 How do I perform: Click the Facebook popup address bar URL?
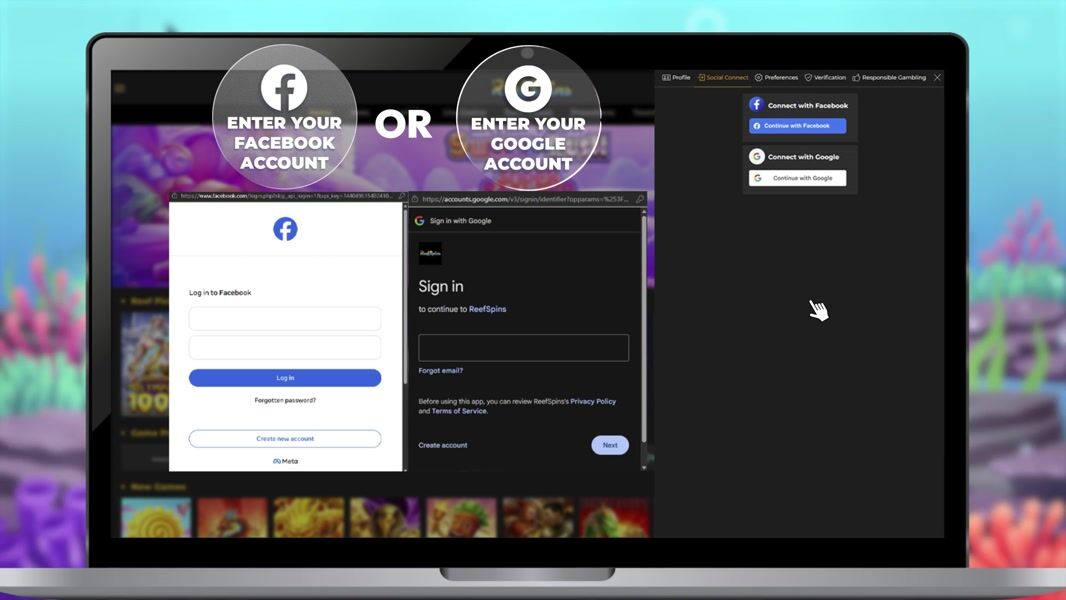286,196
